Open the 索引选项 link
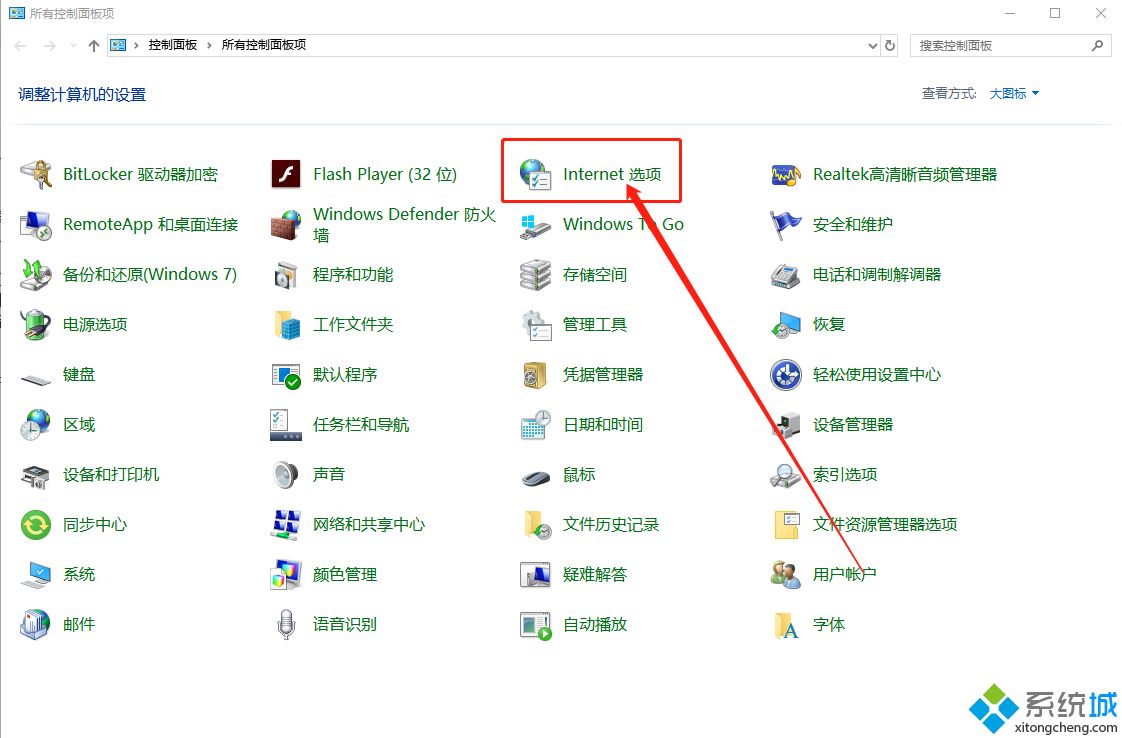This screenshot has width=1122, height=738. coord(844,475)
